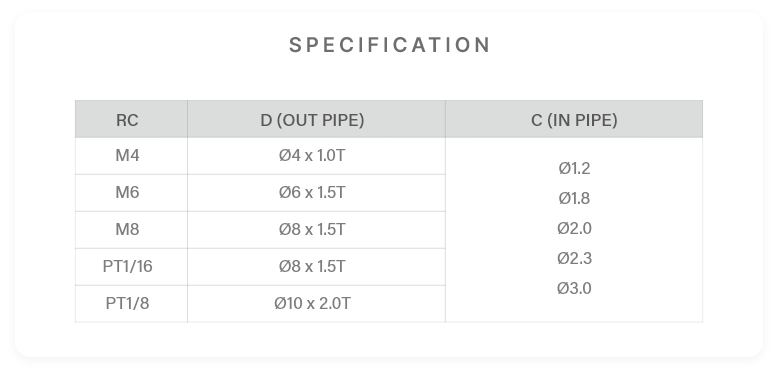Select the Ø8 x 1.5T cell beside PT1/16
The width and height of the screenshot is (778, 375).
pos(317,267)
